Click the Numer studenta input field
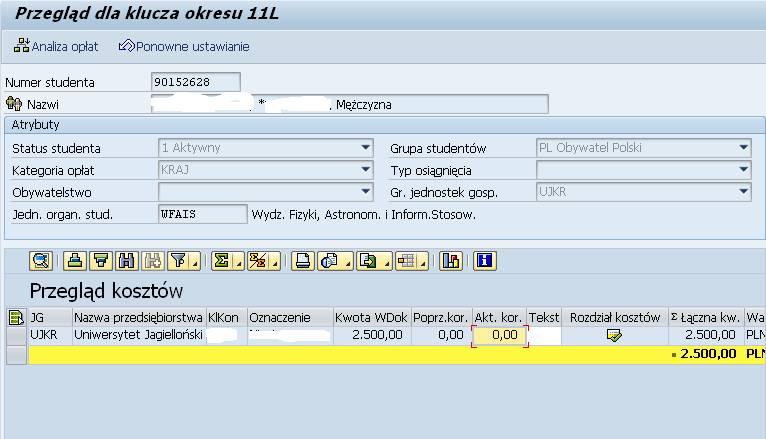 pos(195,82)
